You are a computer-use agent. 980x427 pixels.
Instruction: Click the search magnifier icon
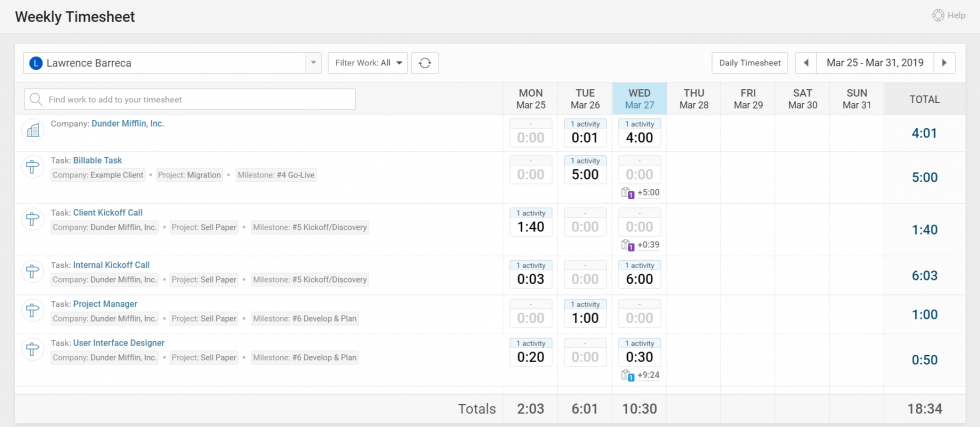36,99
